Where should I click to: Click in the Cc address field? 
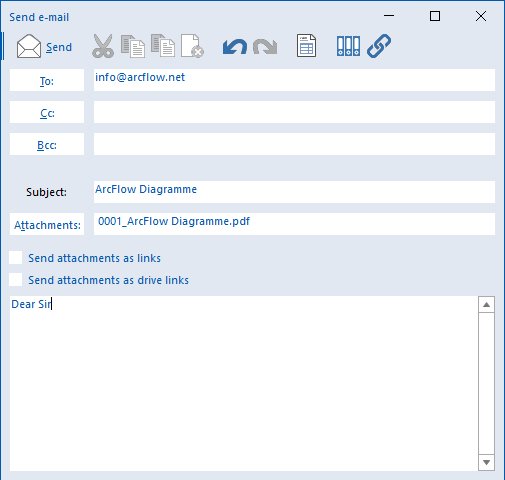click(x=294, y=112)
